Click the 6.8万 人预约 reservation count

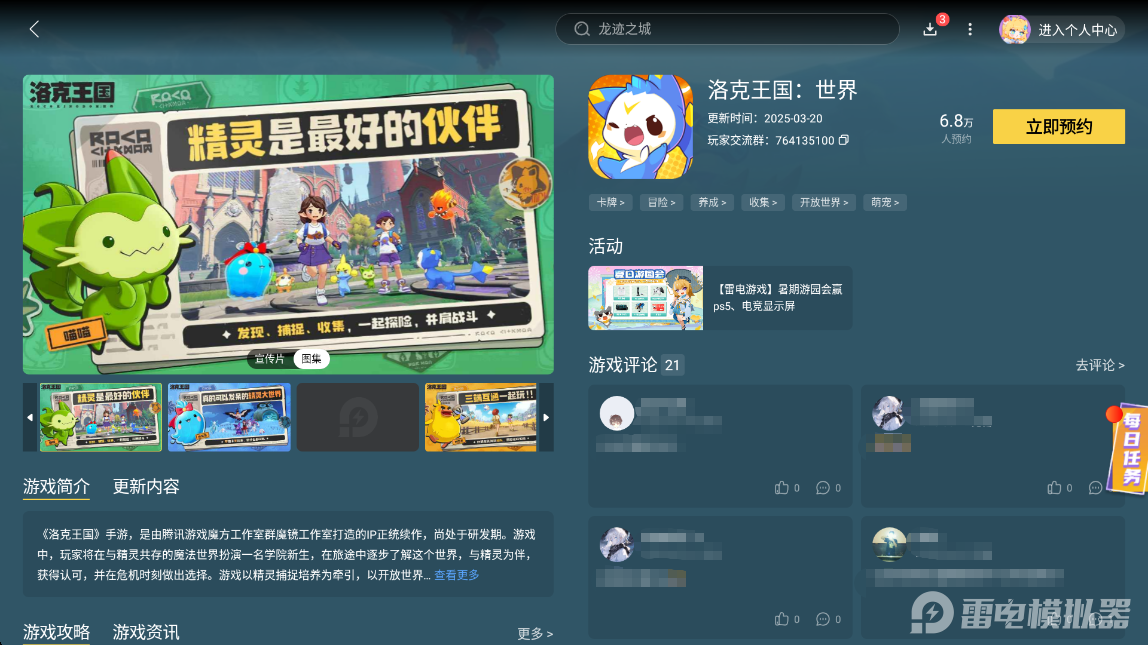956,128
